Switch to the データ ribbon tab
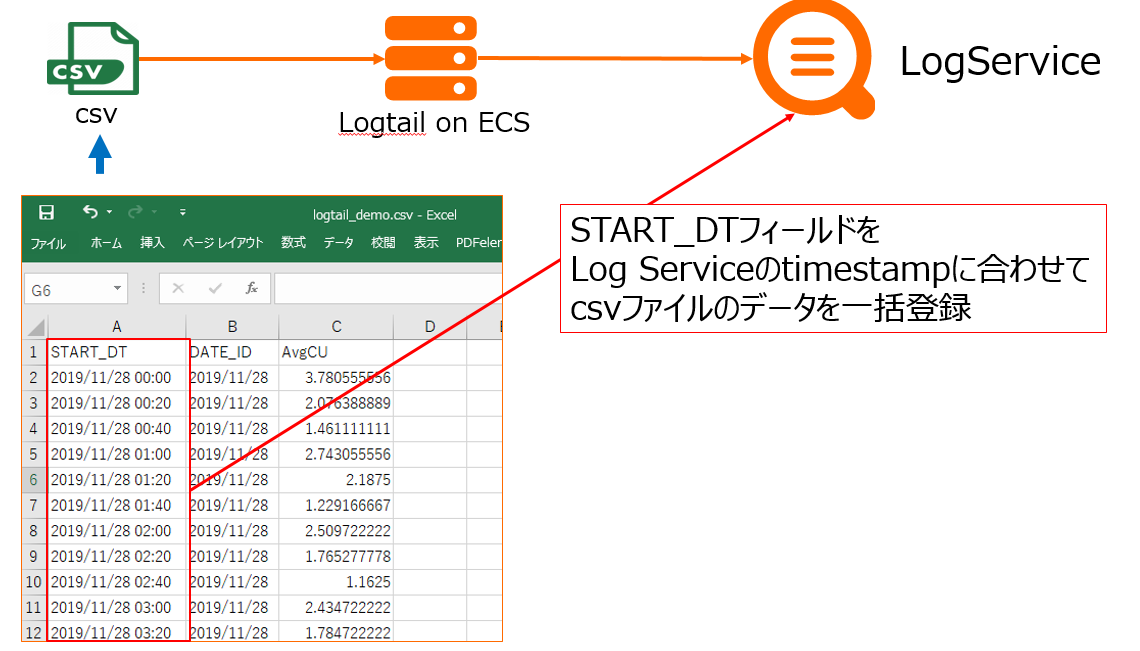 339,243
